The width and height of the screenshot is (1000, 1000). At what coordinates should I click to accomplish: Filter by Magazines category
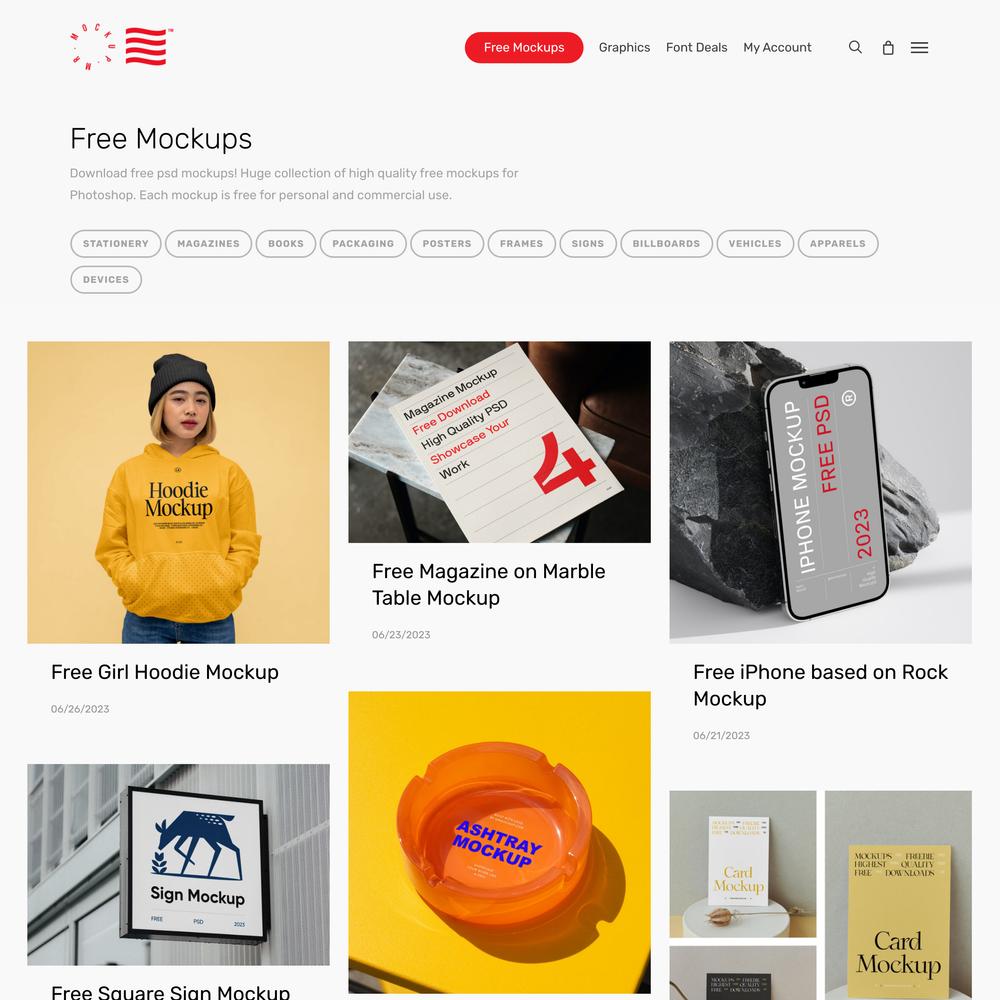209,244
